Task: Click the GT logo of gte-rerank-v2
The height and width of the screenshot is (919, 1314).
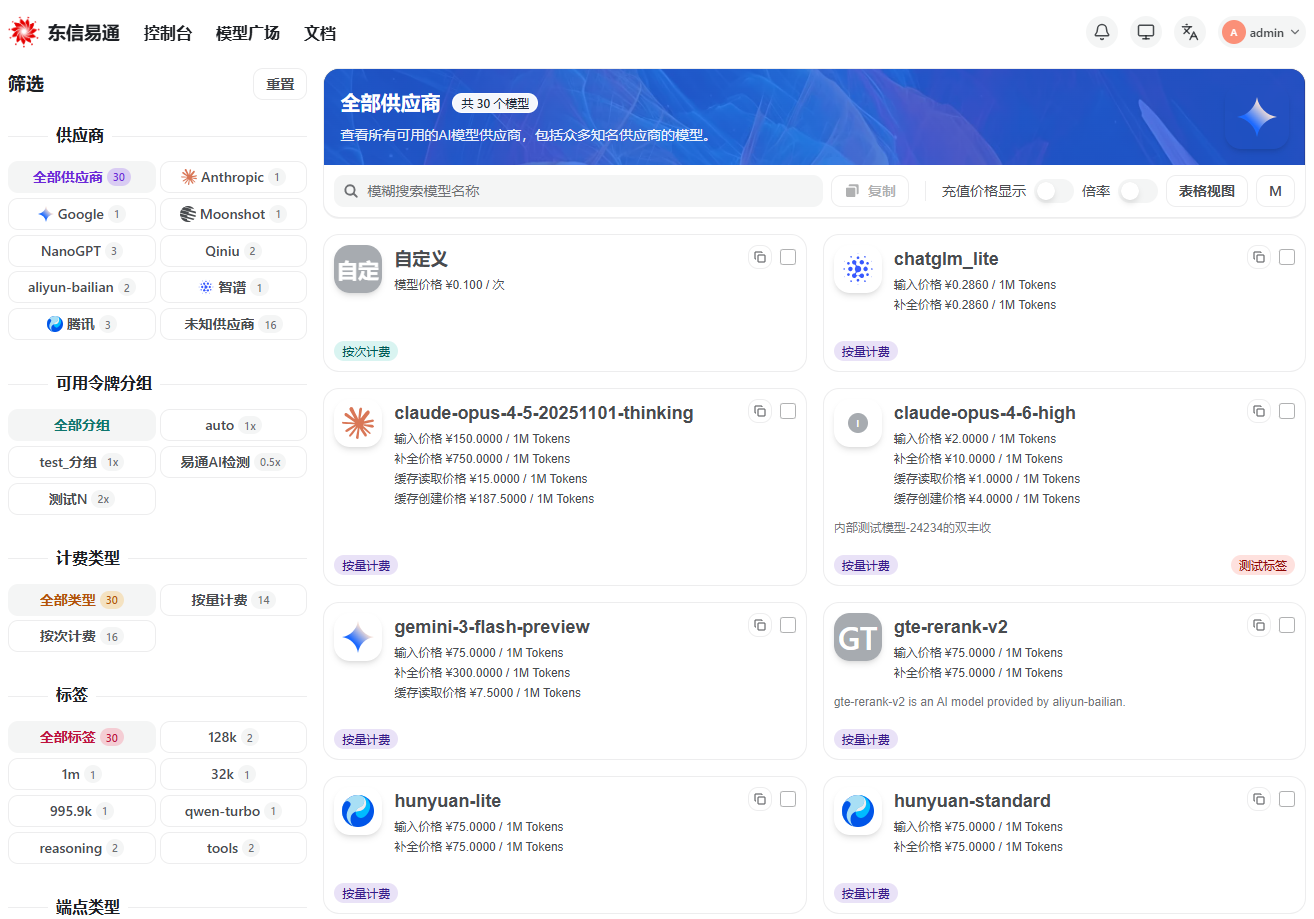Action: pyautogui.click(x=858, y=637)
